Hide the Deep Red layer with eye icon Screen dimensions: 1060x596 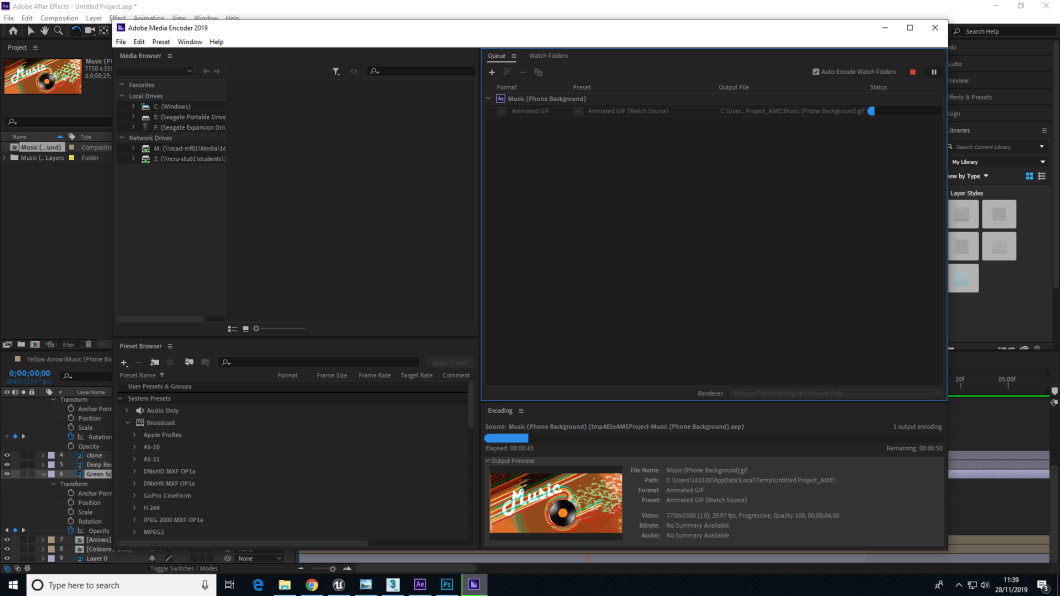point(7,465)
